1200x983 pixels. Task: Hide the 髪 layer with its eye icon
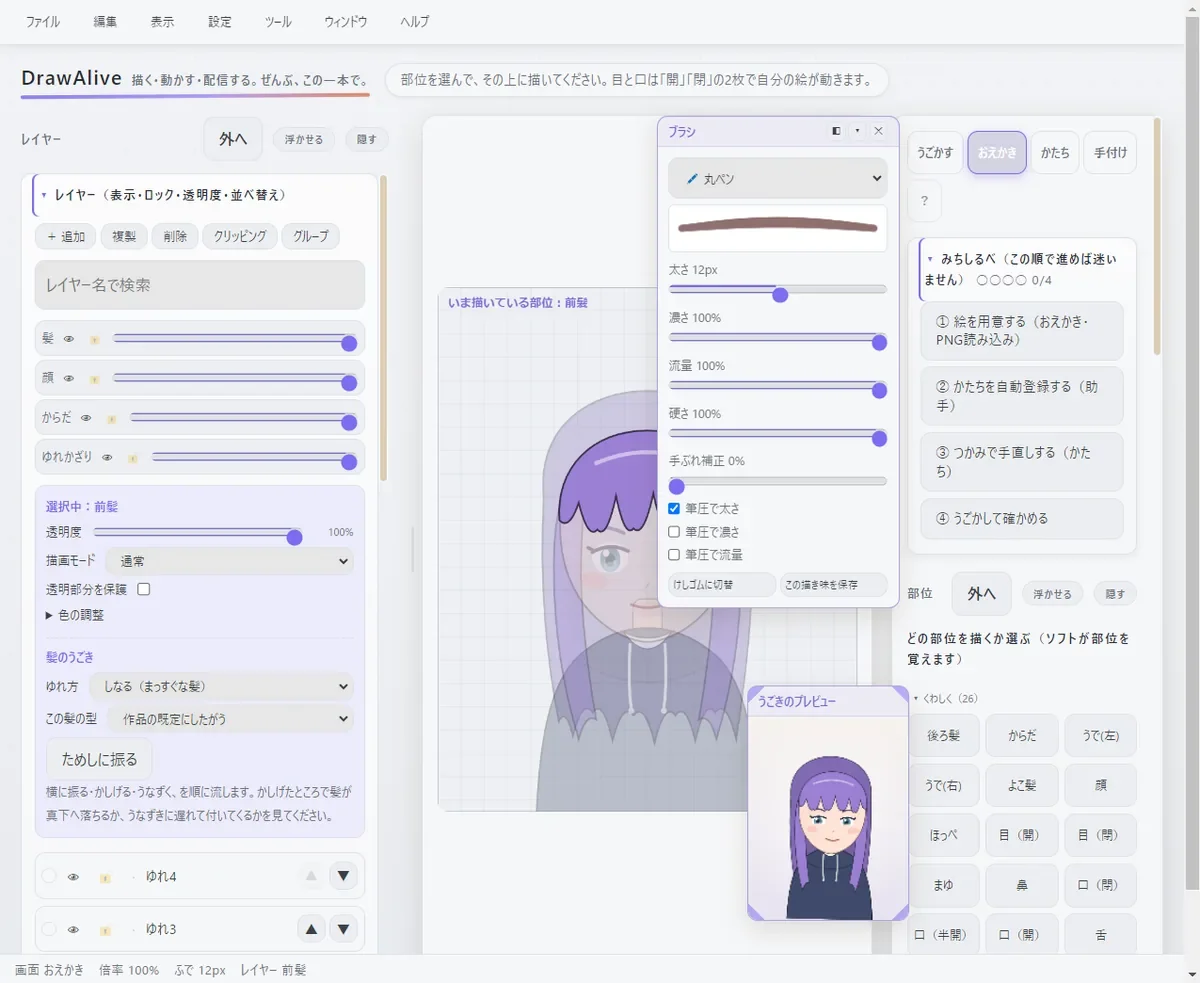69,340
